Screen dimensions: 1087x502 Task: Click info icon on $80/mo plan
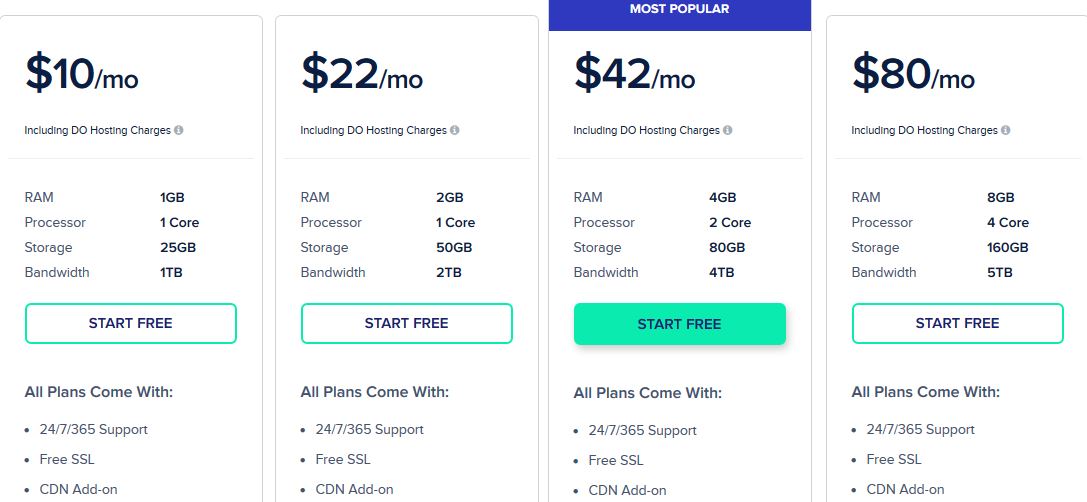(1006, 130)
